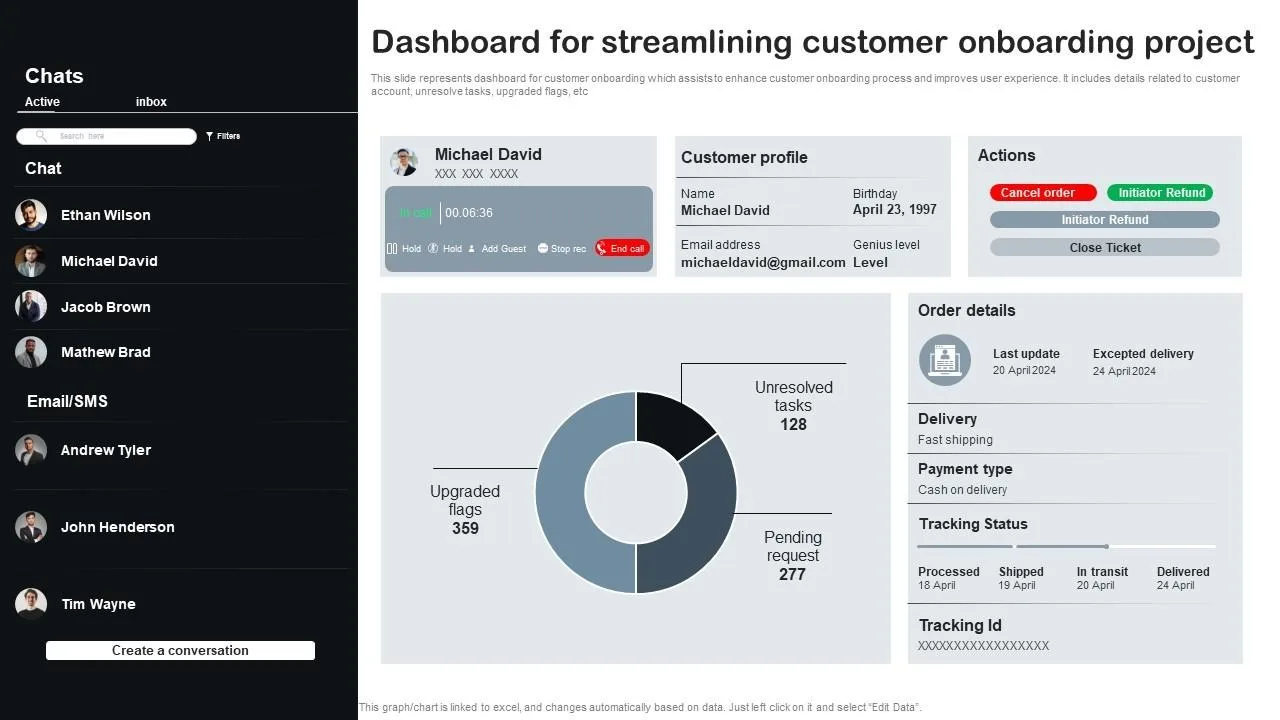Viewport: 1280px width, 720px height.
Task: Open Mathew Brad's avatar
Action: tap(31, 352)
